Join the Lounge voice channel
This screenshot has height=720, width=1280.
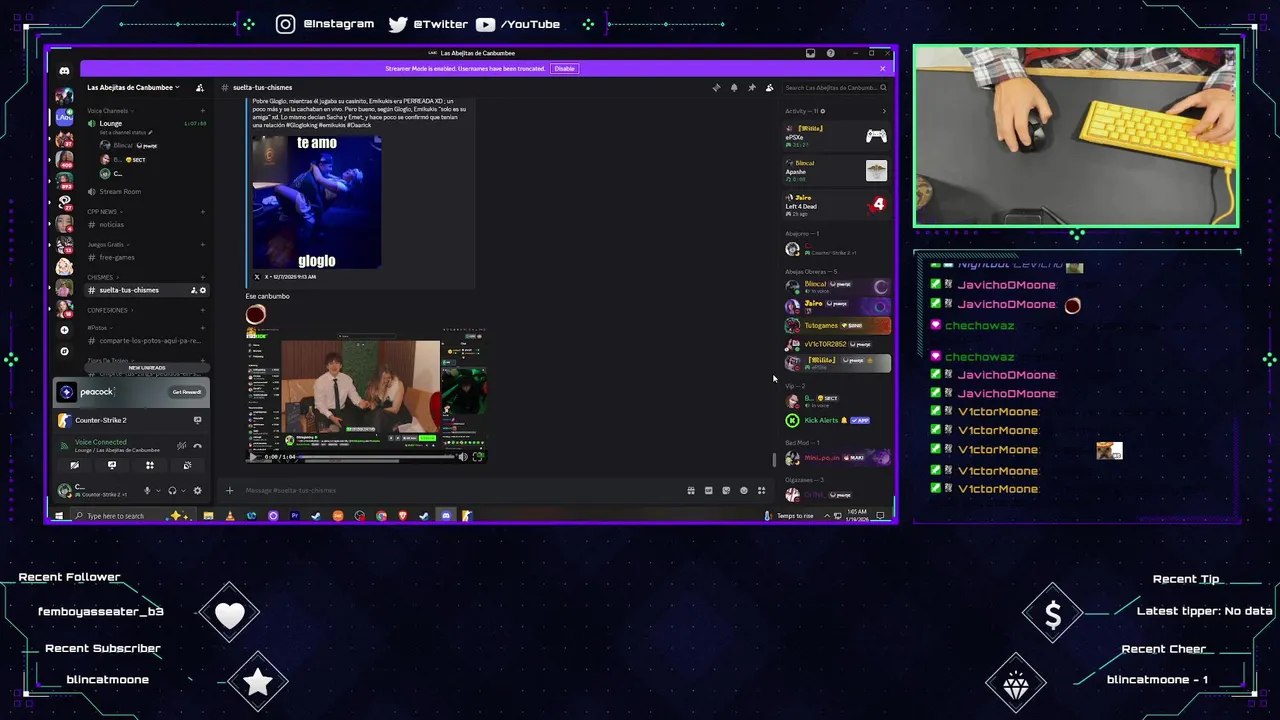click(146, 123)
